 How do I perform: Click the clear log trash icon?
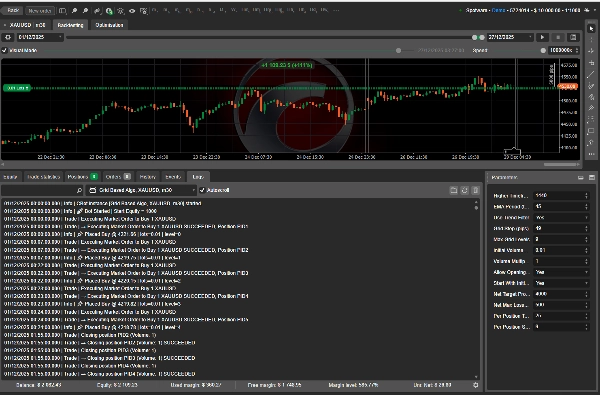tap(476, 190)
